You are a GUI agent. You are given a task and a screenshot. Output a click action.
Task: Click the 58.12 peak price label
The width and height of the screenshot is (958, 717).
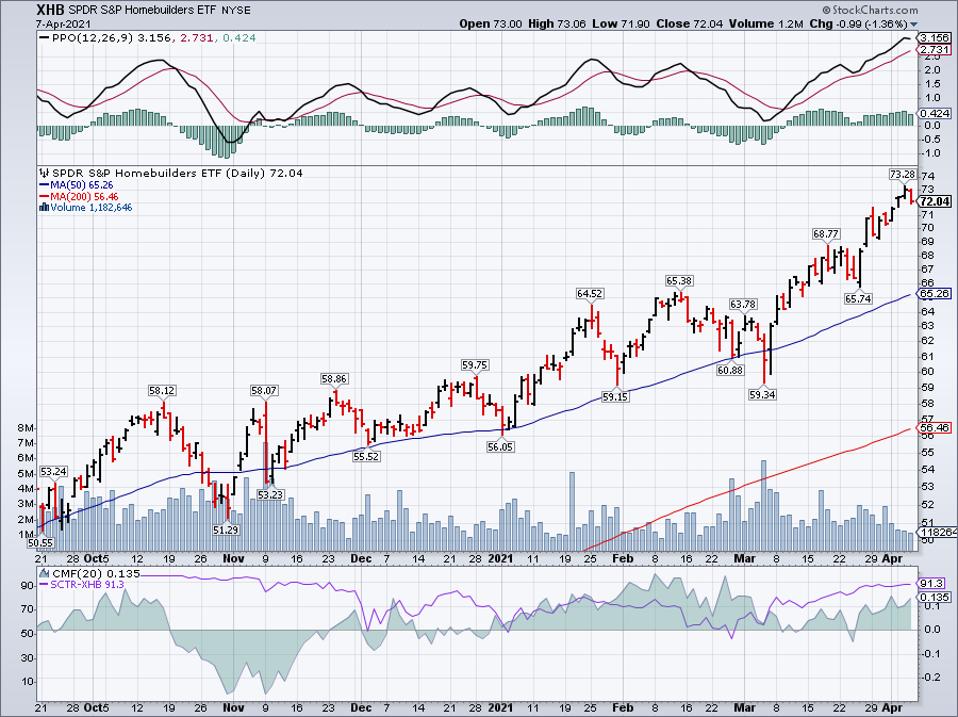(x=161, y=390)
